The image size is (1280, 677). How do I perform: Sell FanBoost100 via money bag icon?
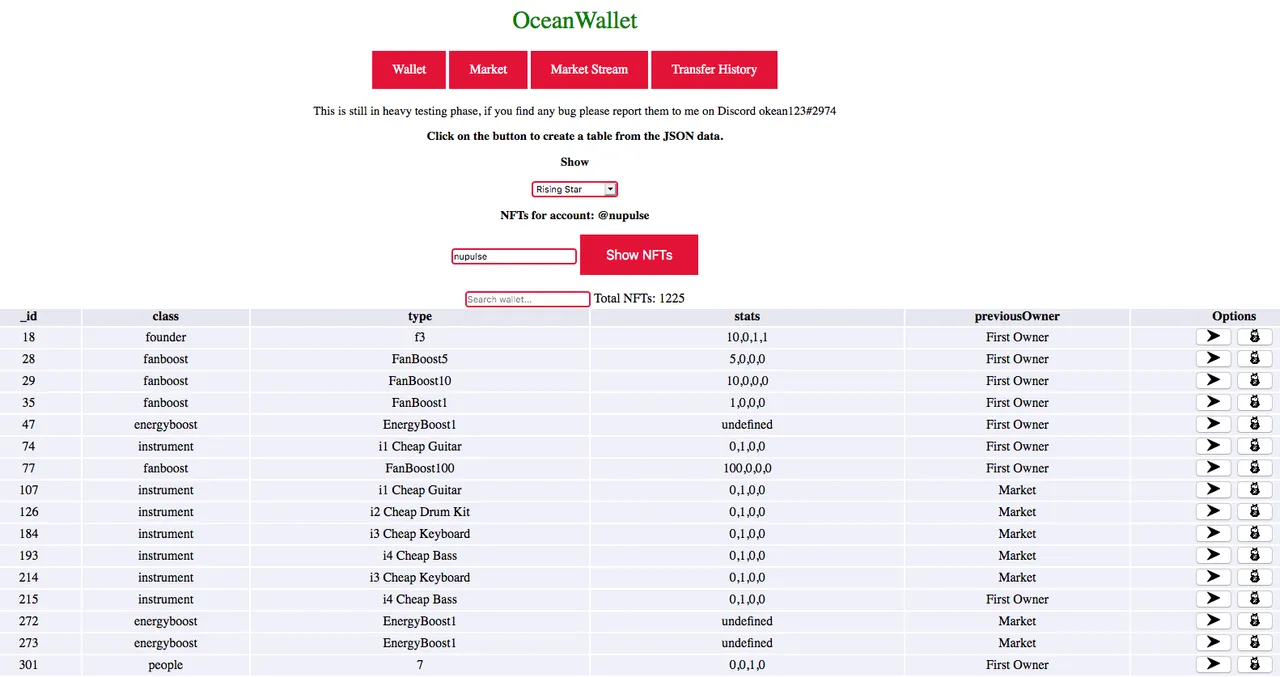(1254, 468)
